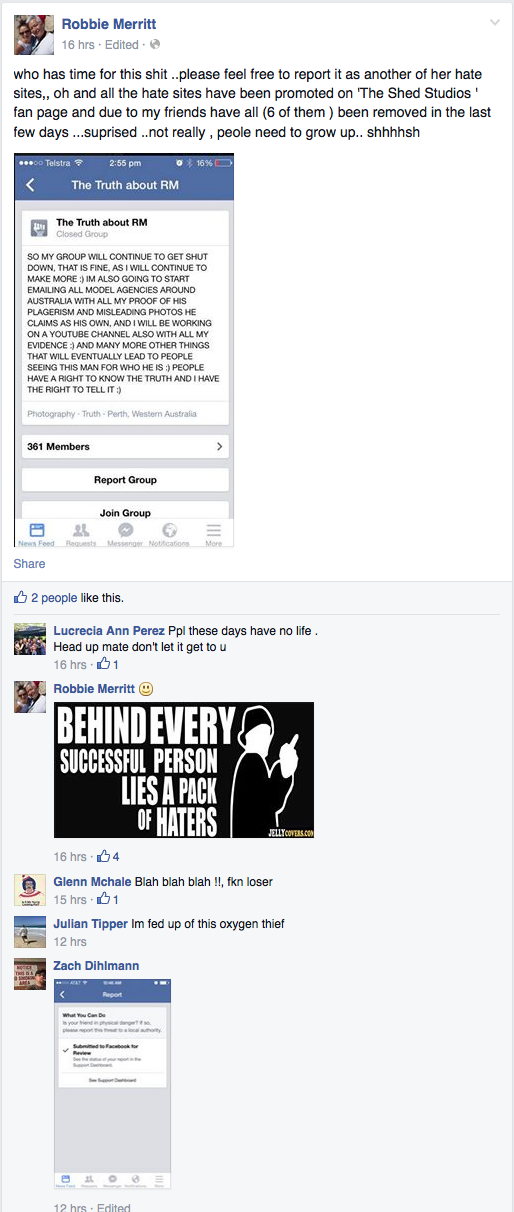Click the 16 hrs timestamp on the post
The width and height of the screenshot is (514, 1212).
coord(78,45)
